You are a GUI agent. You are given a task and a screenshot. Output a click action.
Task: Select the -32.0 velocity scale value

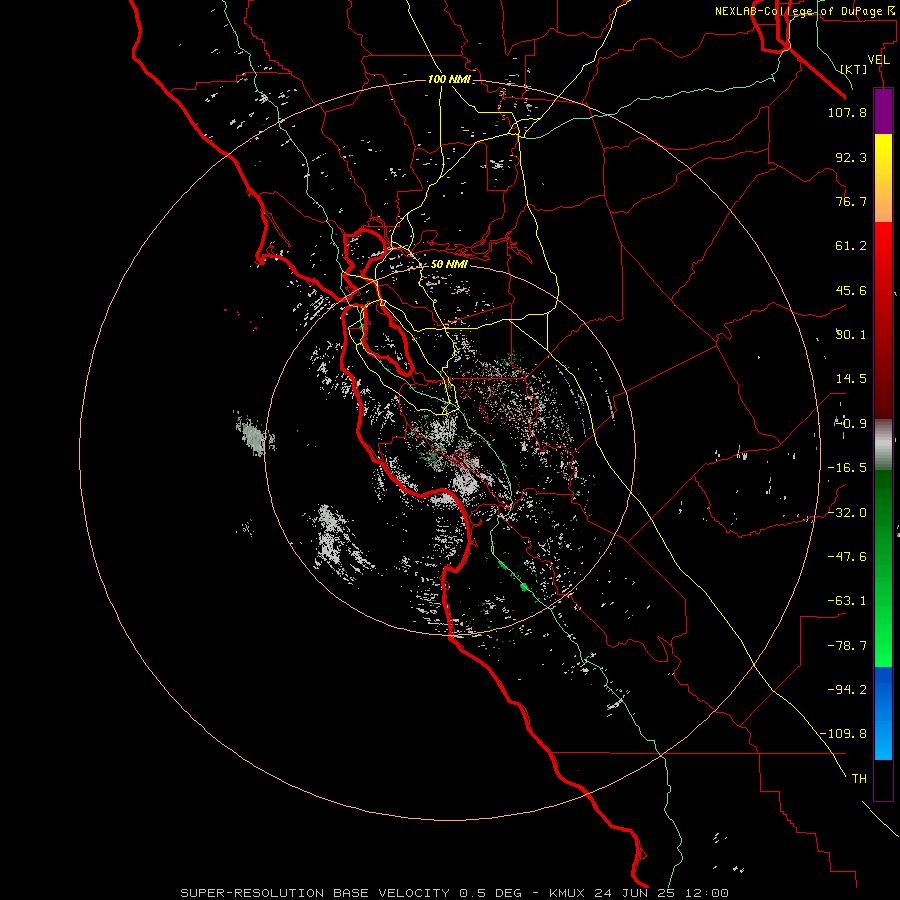[x=847, y=513]
